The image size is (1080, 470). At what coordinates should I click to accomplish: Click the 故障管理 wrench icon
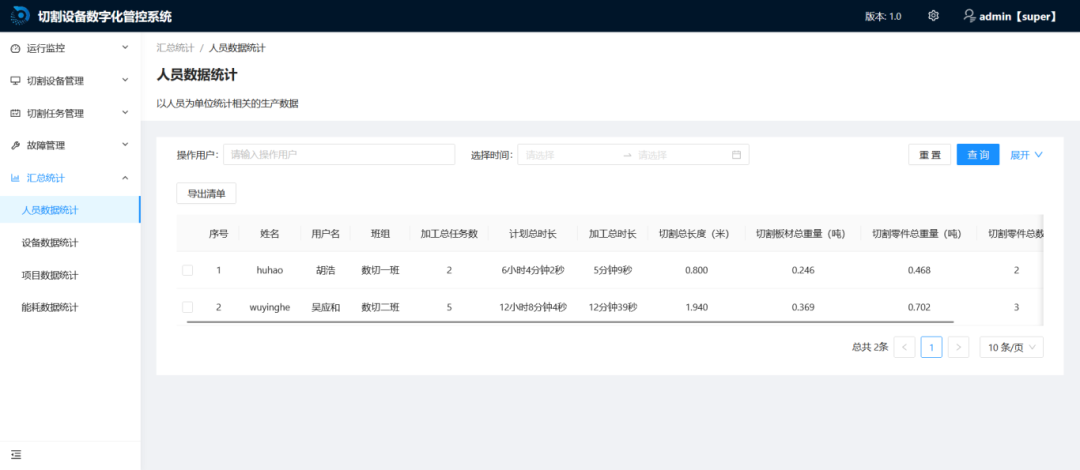pyautogui.click(x=15, y=145)
